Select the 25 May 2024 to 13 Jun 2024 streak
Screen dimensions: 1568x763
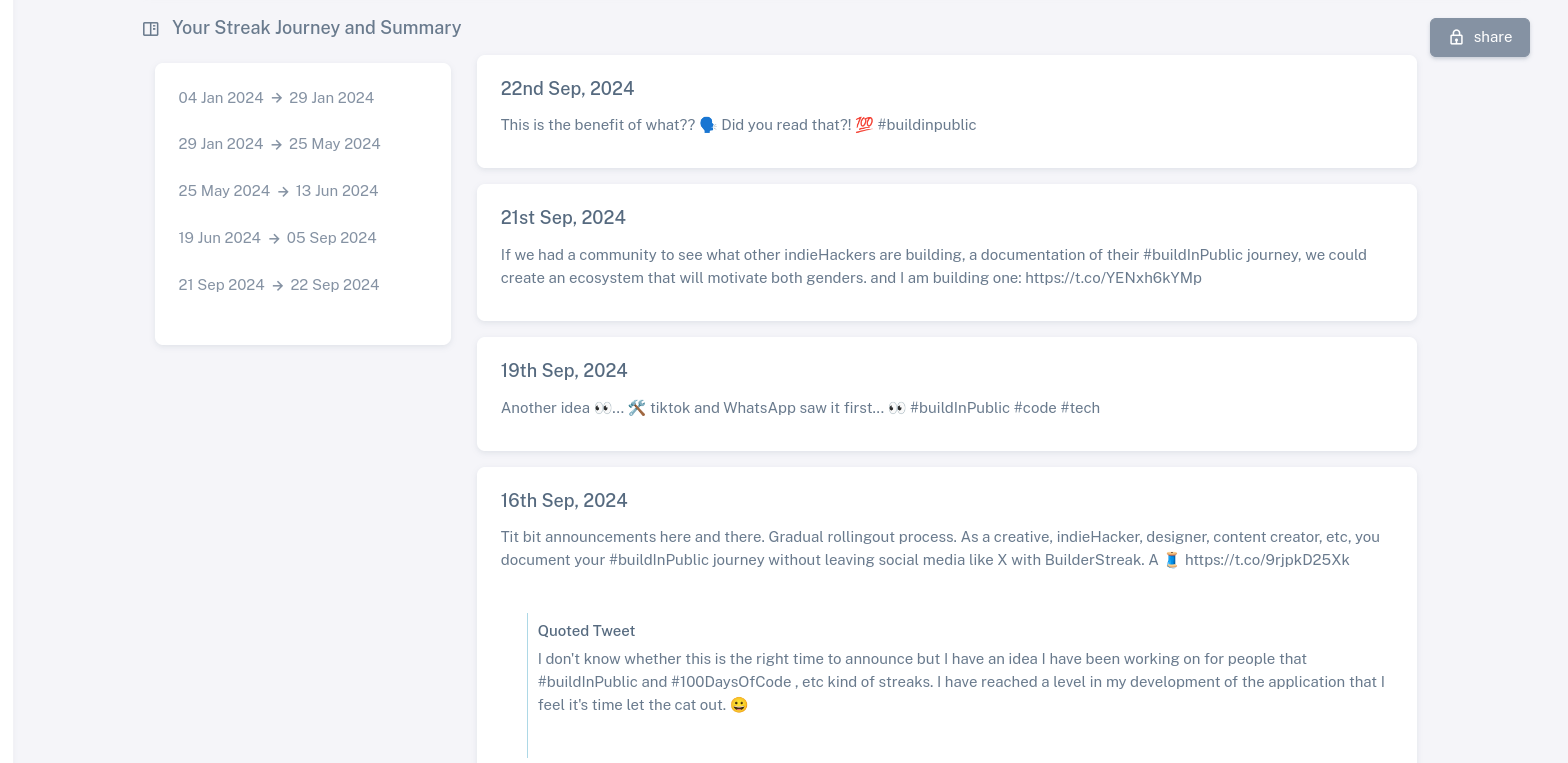(278, 191)
